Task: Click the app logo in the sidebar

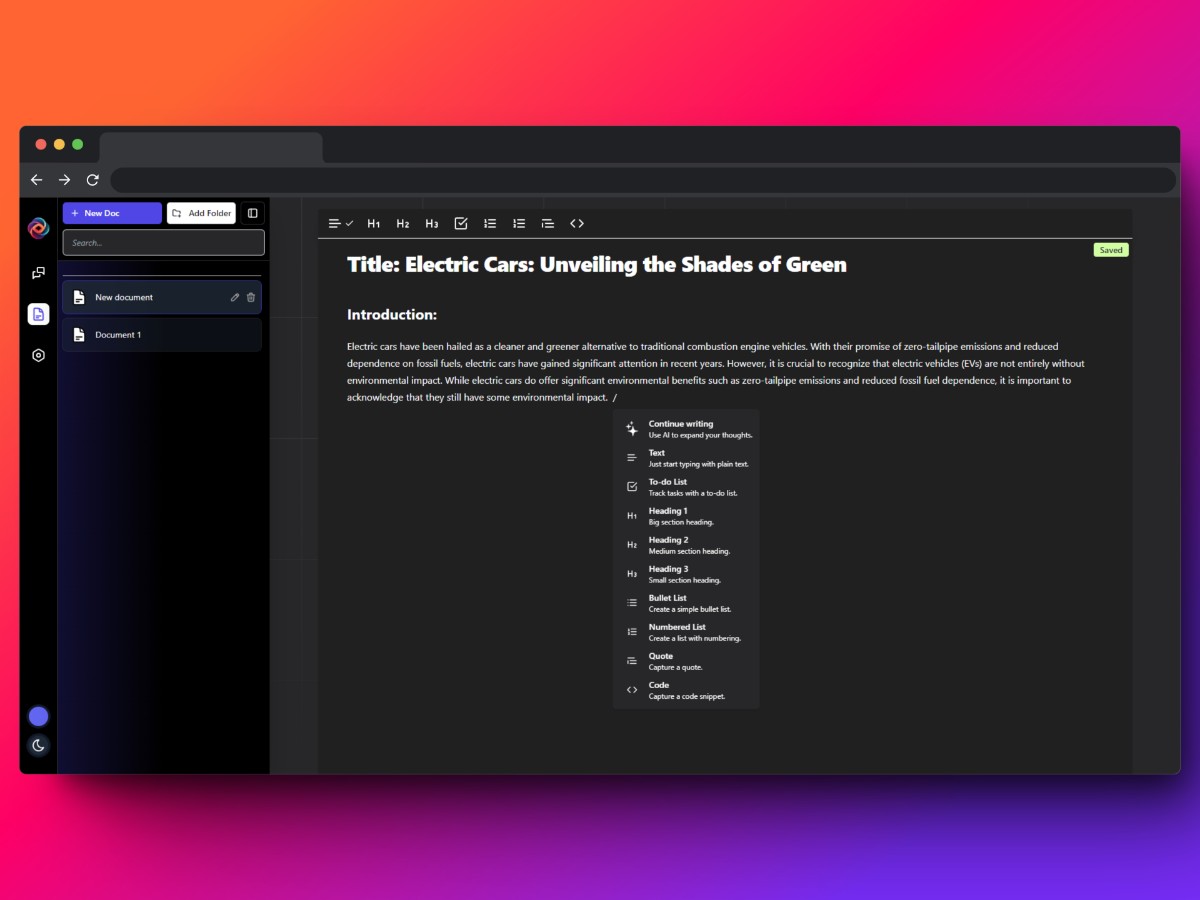Action: pyautogui.click(x=38, y=228)
